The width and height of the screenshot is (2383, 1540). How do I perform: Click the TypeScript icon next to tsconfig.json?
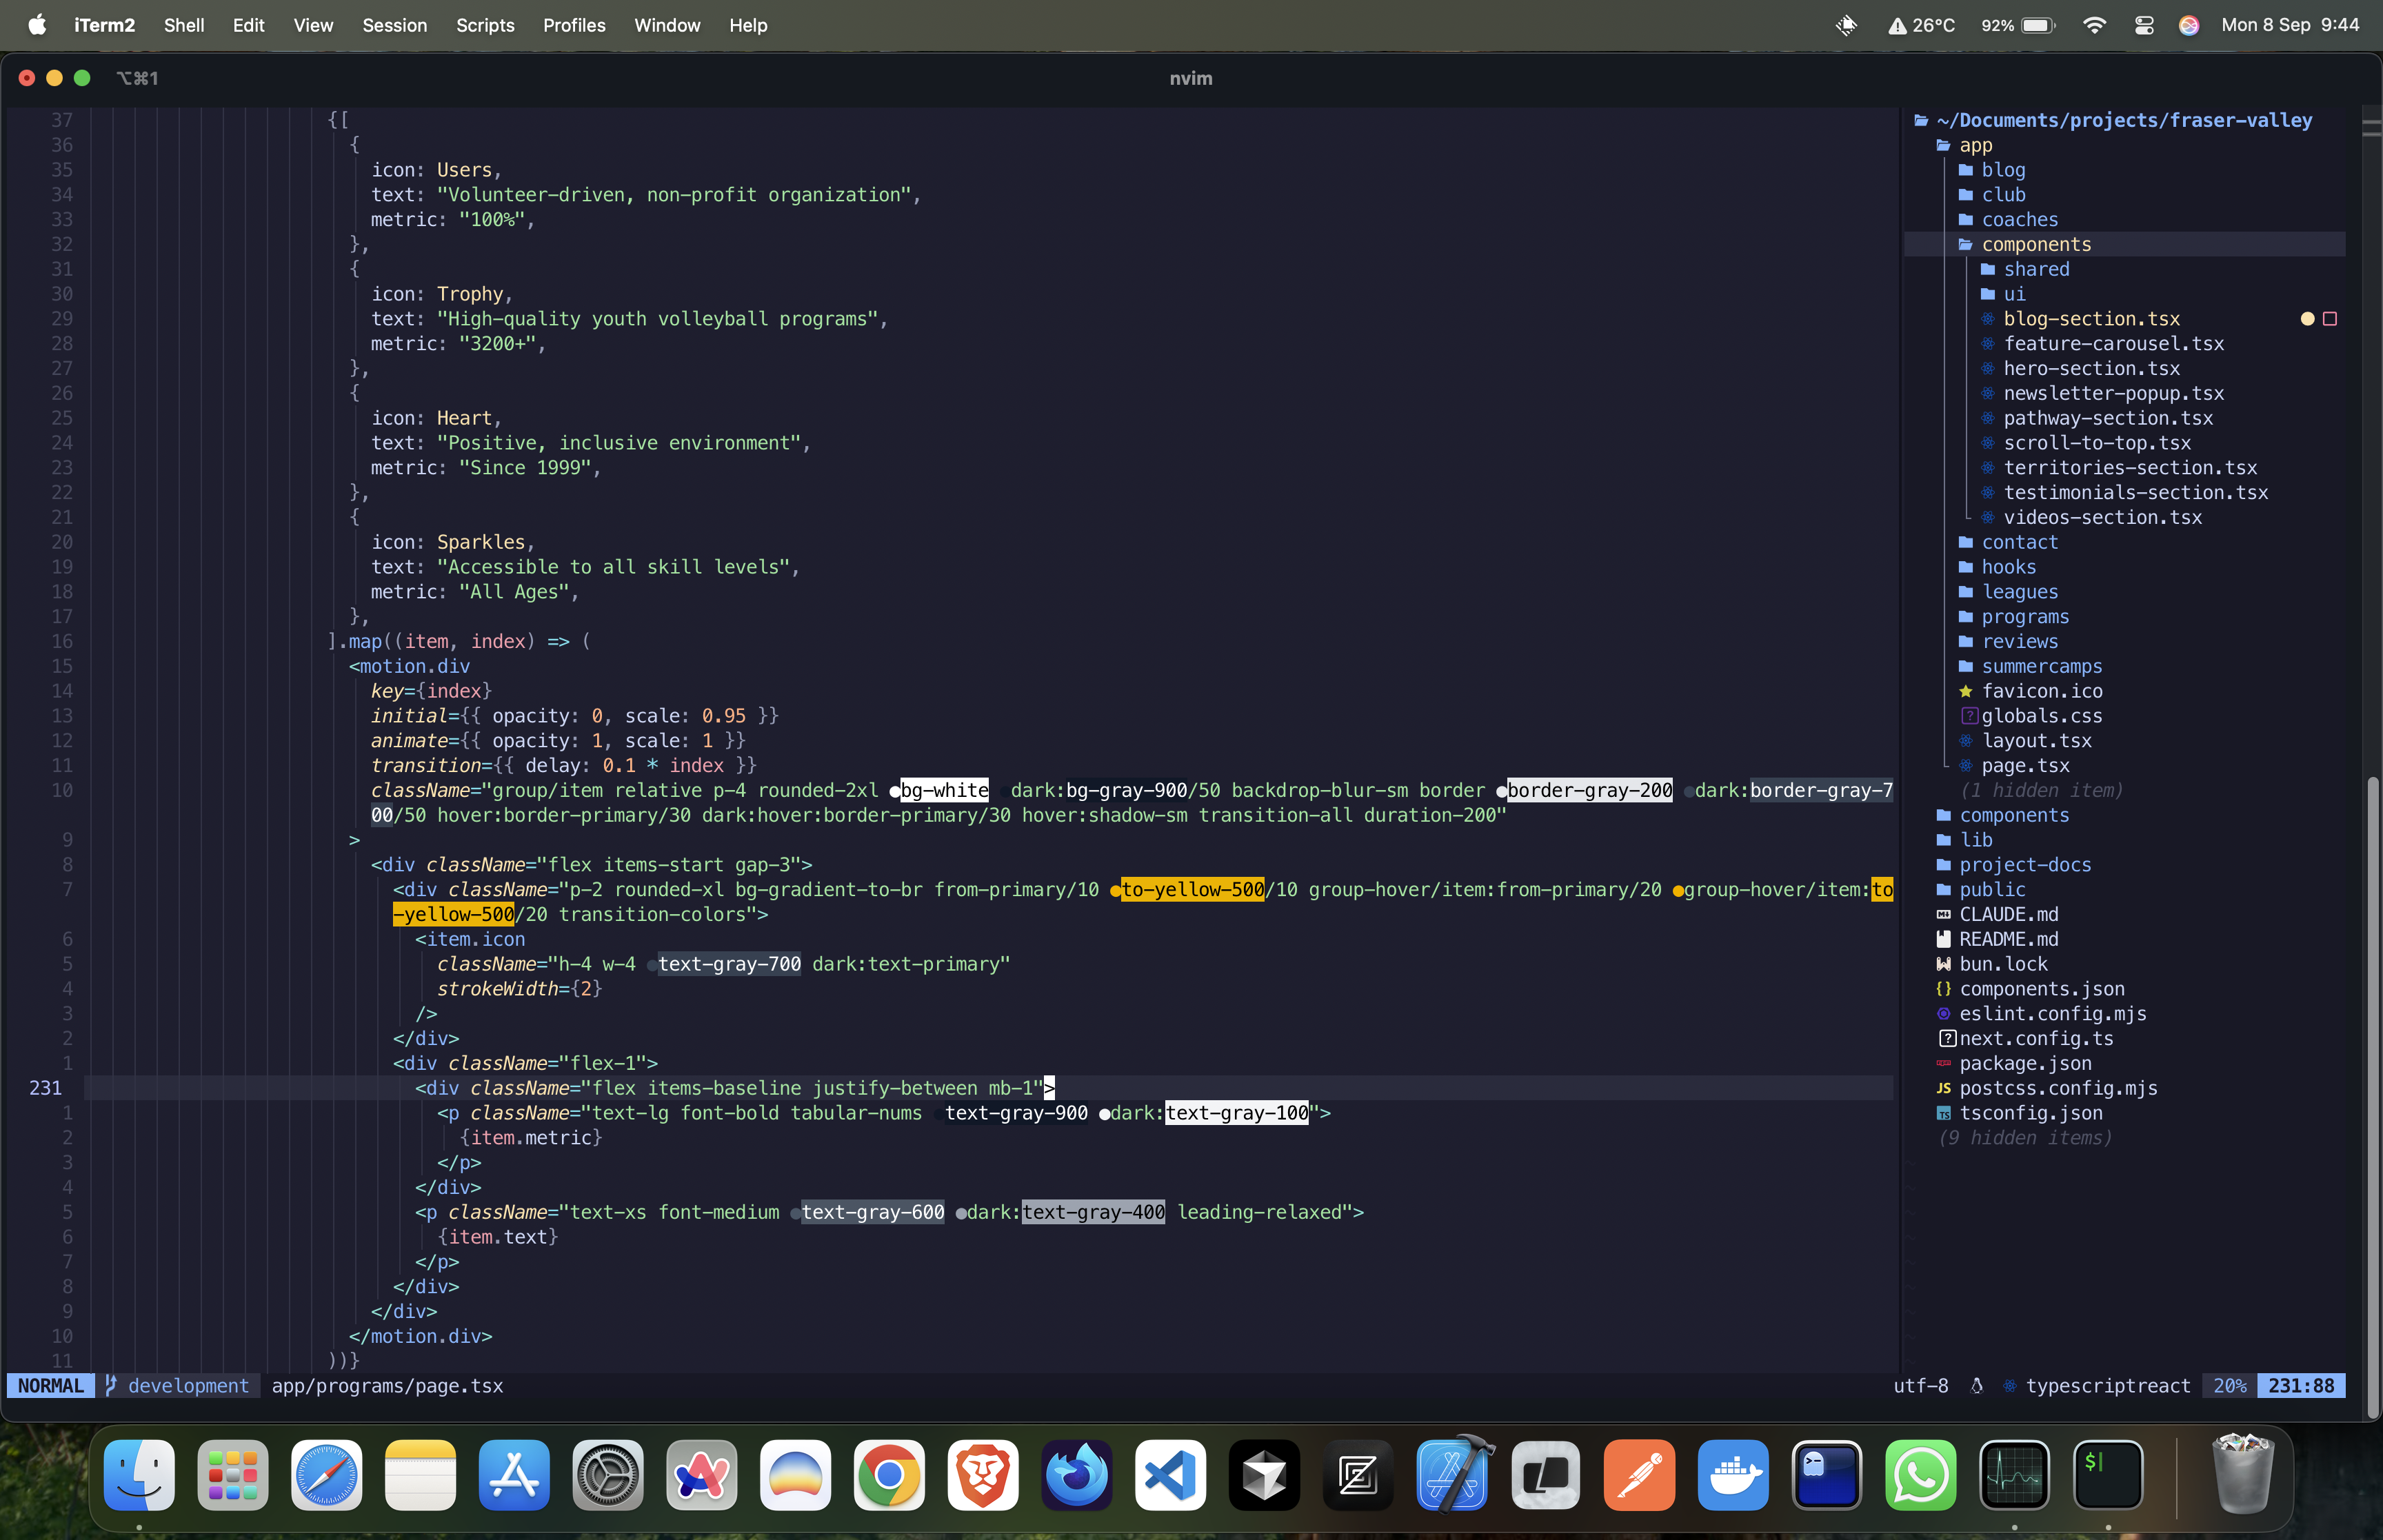click(x=1944, y=1113)
